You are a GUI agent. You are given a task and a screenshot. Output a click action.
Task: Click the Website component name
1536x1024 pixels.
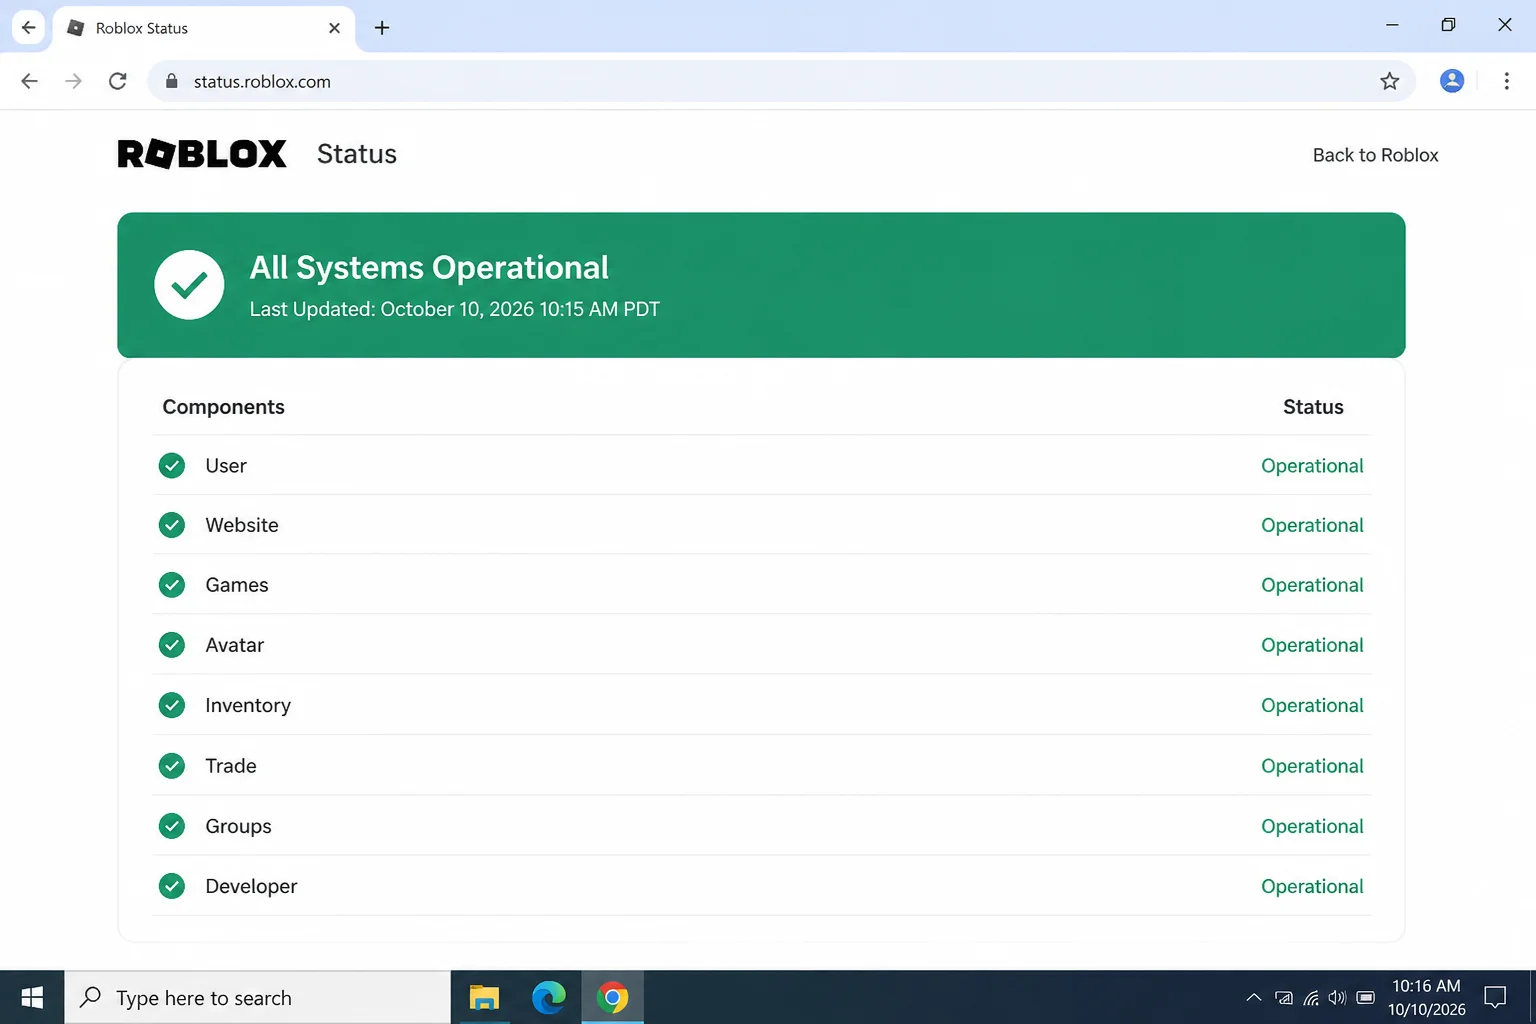coord(242,525)
